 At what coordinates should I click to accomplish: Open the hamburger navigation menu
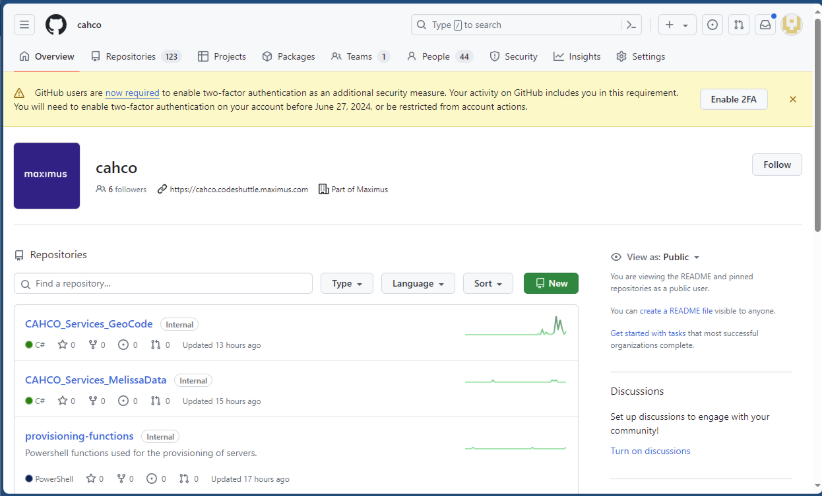pos(25,25)
